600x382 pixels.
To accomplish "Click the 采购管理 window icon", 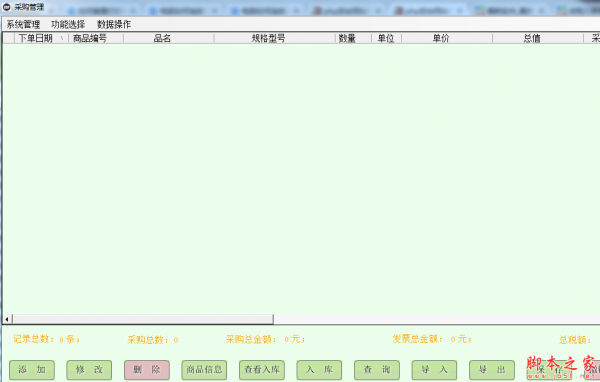I will (7, 7).
